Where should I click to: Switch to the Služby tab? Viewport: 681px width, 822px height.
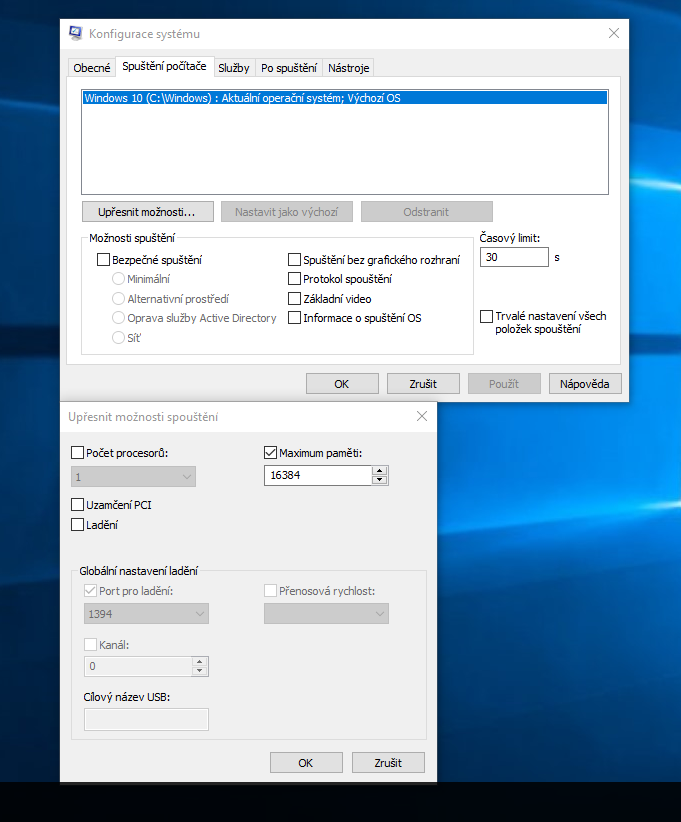233,68
